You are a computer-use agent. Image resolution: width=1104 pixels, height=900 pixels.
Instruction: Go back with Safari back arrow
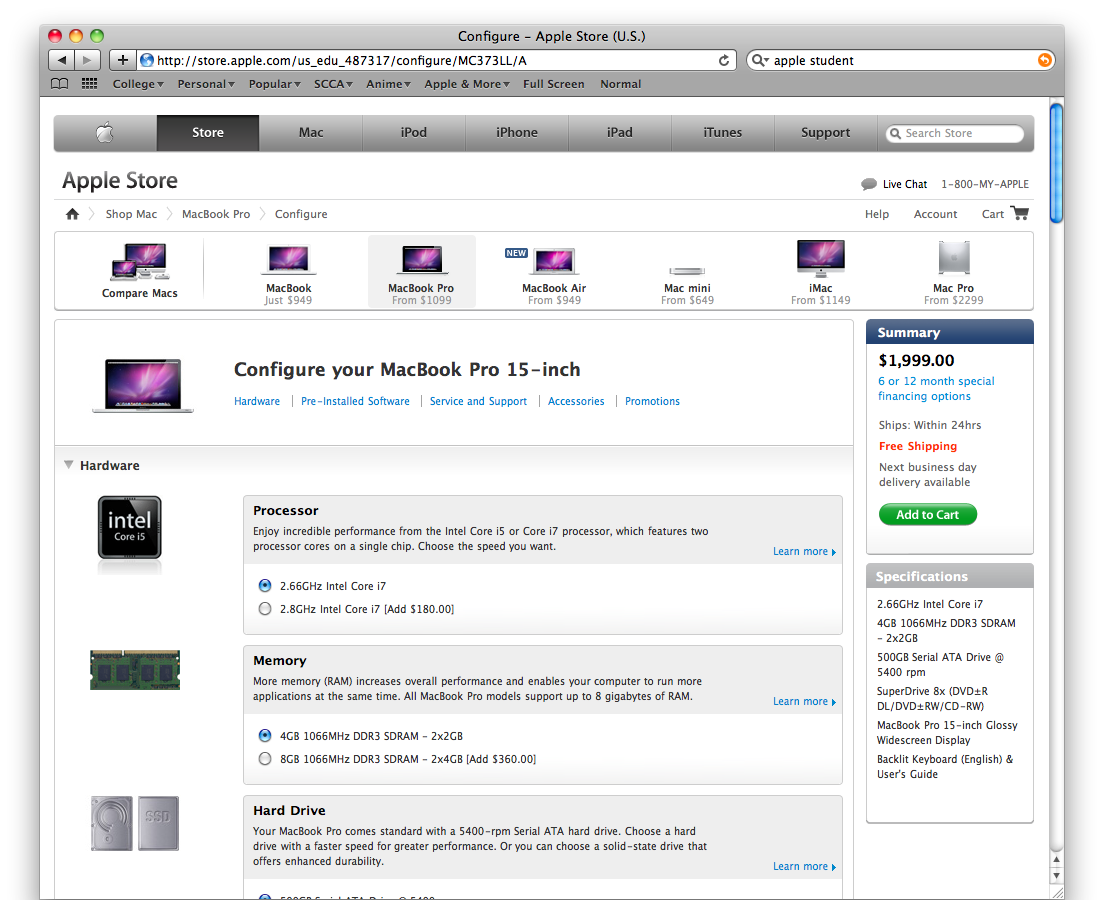coord(61,61)
